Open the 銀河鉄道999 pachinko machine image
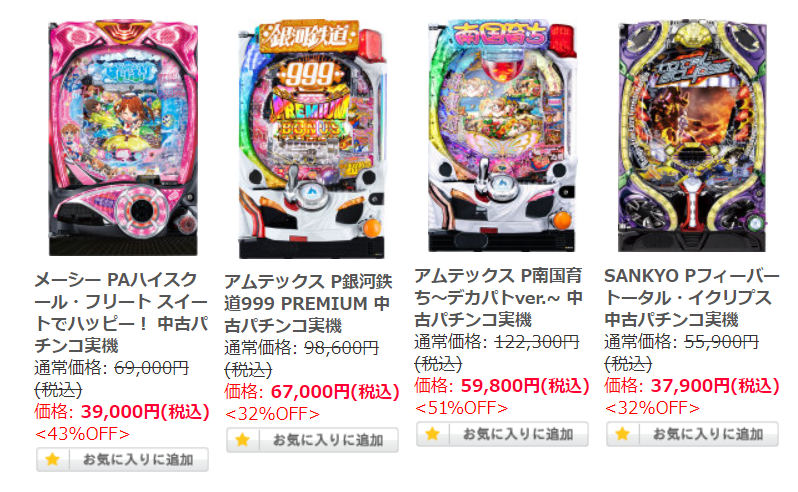This screenshot has height=492, width=798. [311, 138]
